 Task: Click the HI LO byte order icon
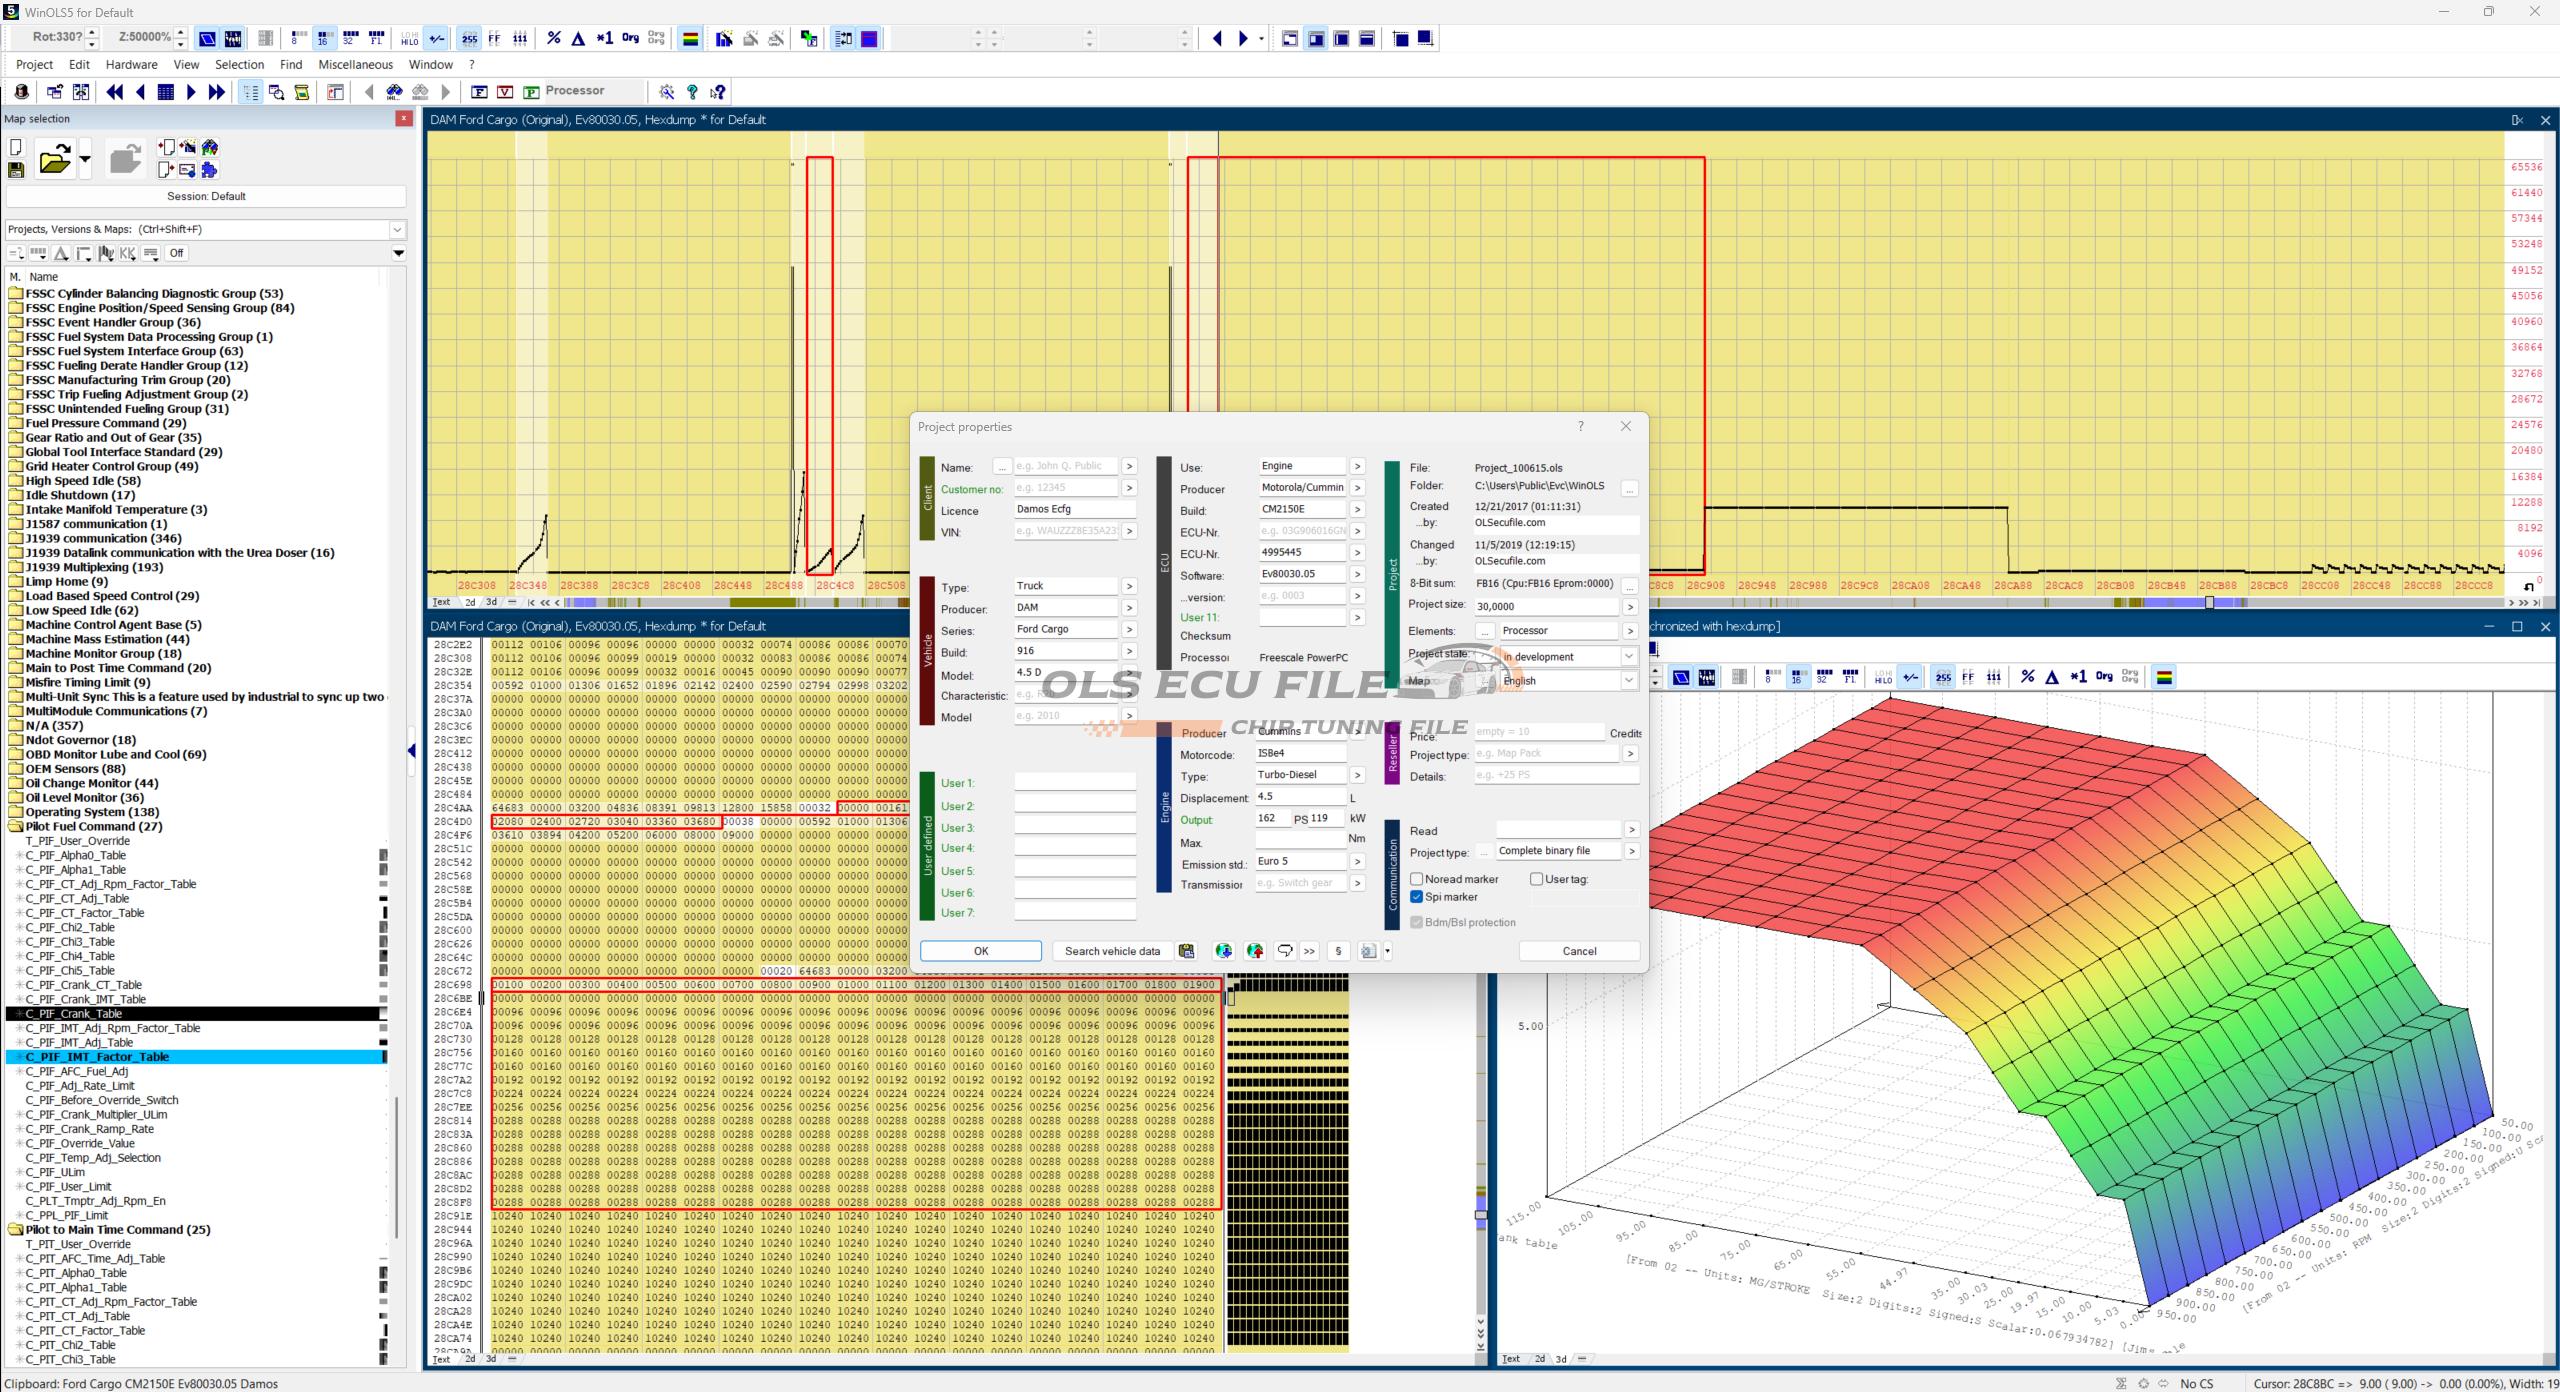pos(409,38)
